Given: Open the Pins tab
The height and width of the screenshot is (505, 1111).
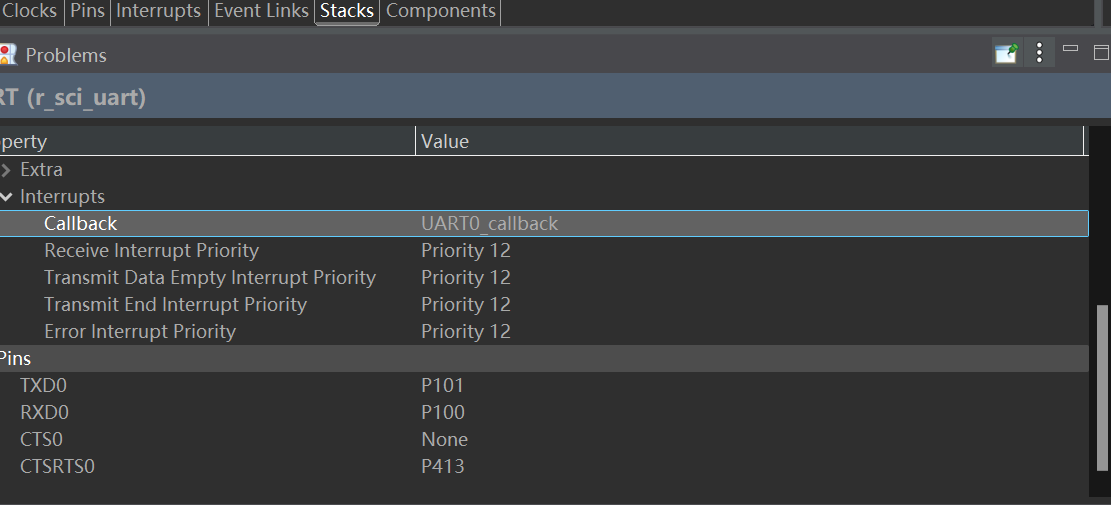Looking at the screenshot, I should (x=87, y=11).
